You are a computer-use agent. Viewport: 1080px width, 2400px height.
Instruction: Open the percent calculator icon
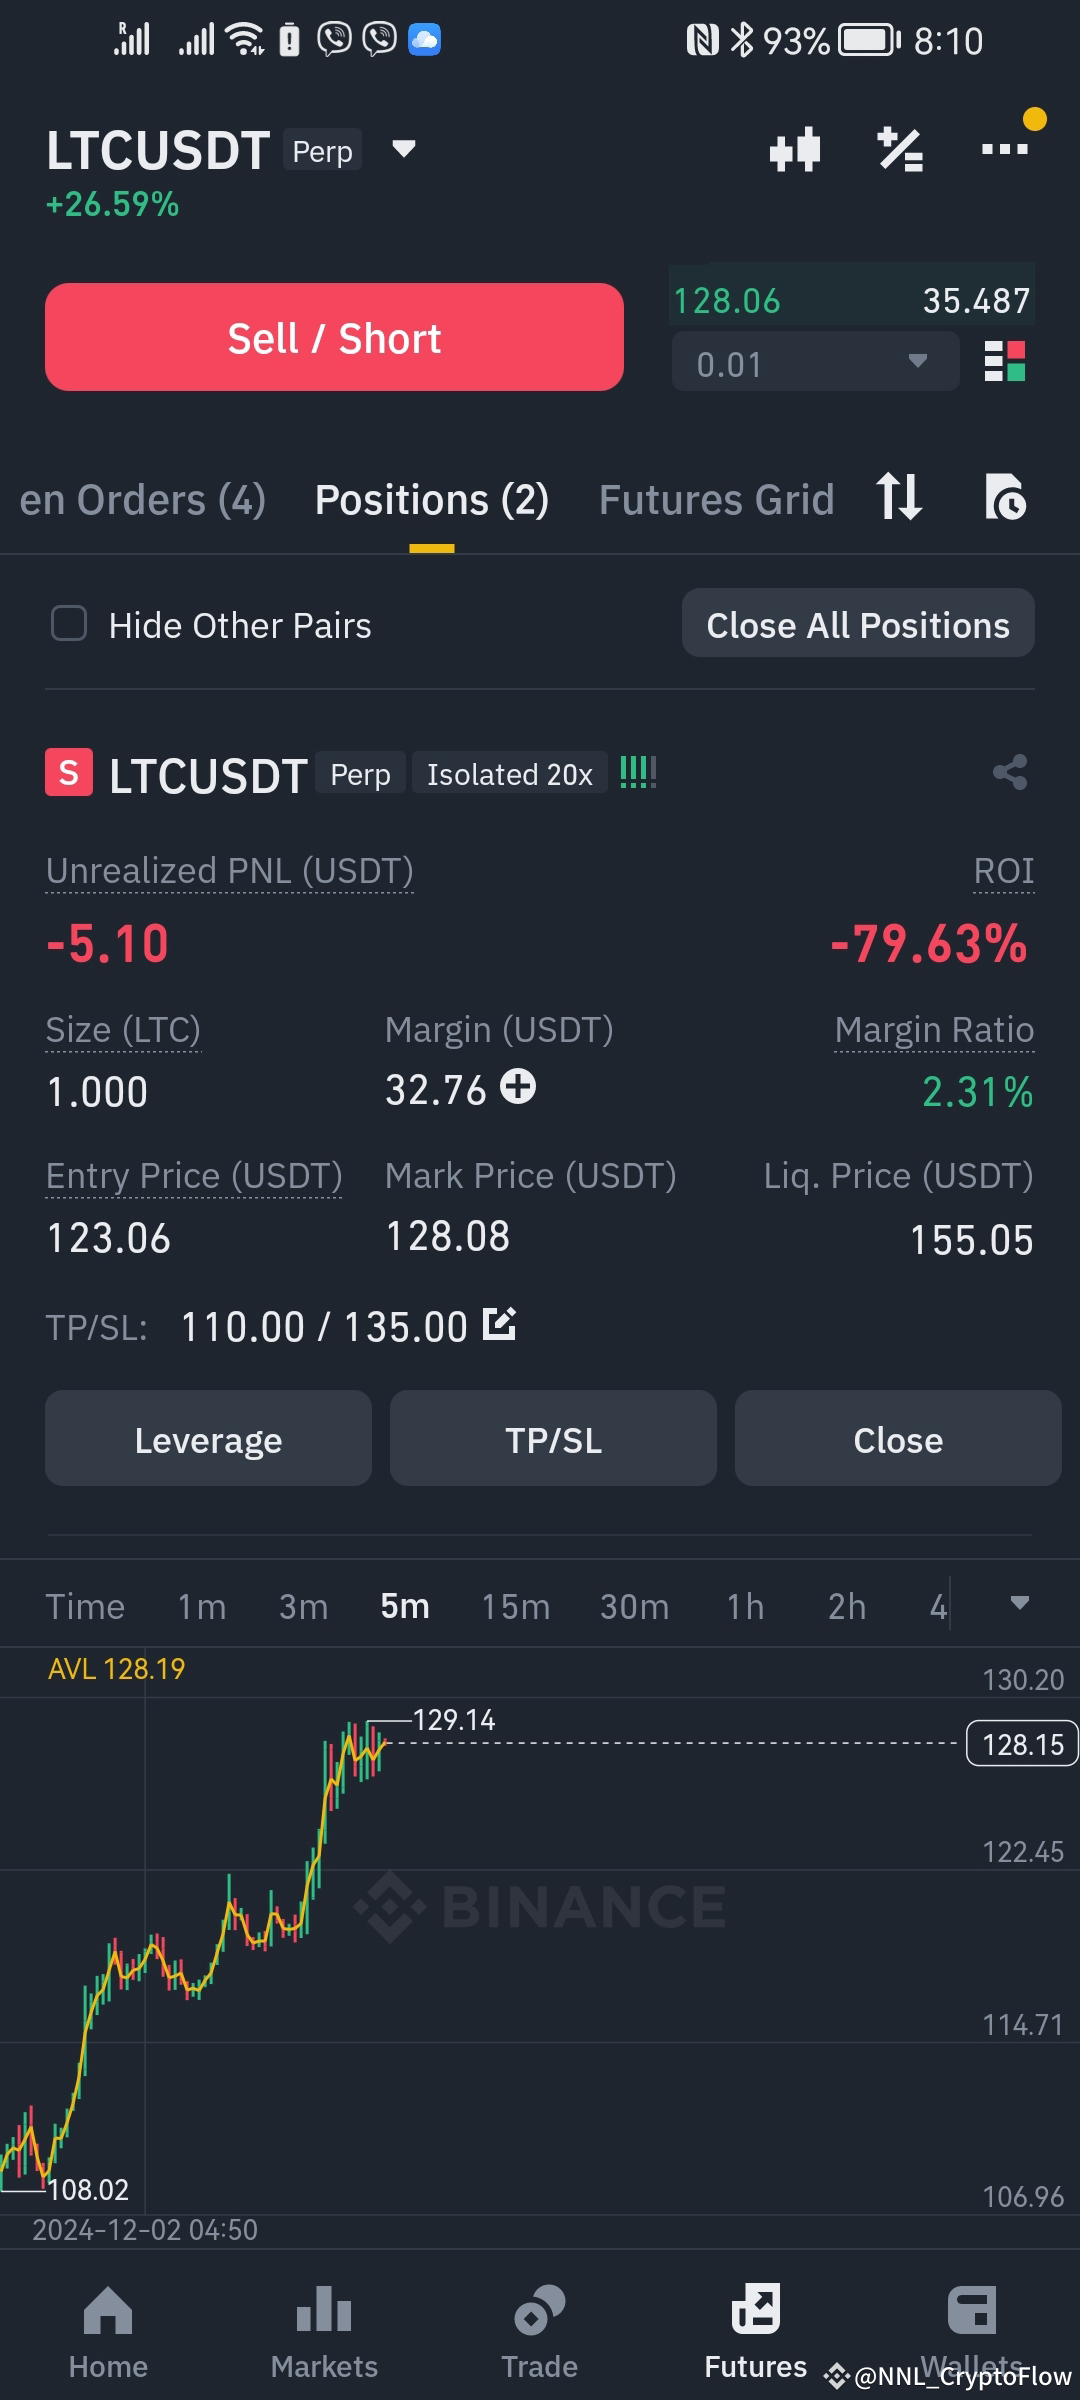click(900, 150)
